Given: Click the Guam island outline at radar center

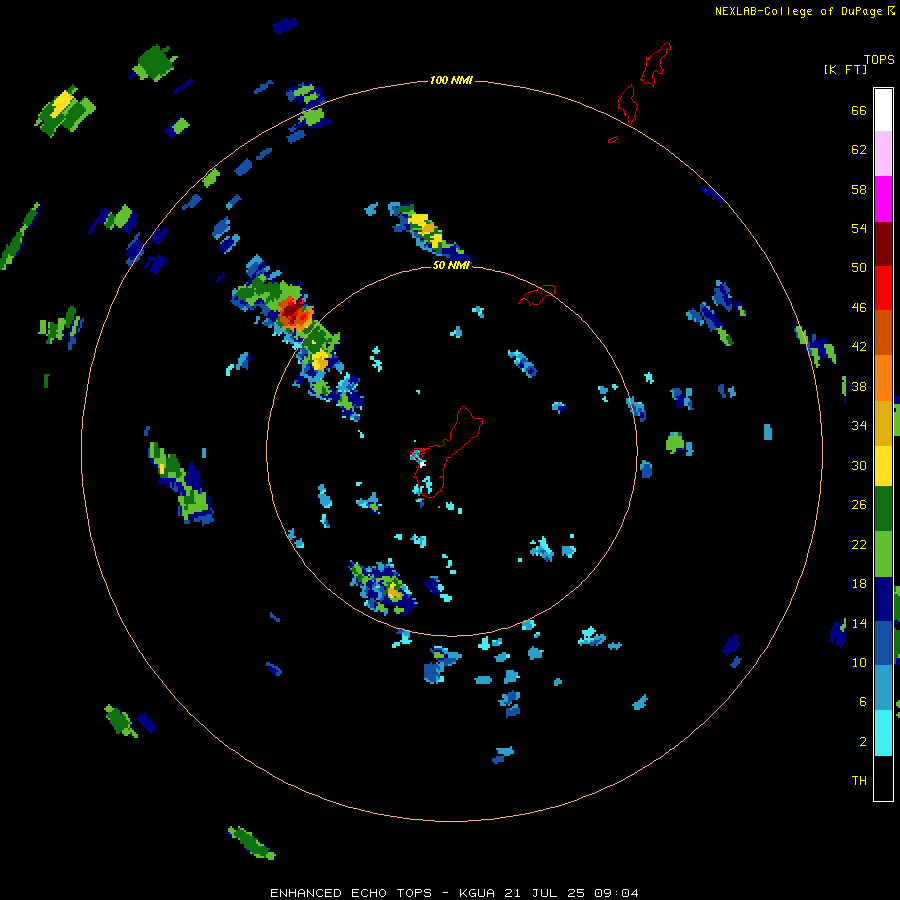Looking at the screenshot, I should coord(448,452).
